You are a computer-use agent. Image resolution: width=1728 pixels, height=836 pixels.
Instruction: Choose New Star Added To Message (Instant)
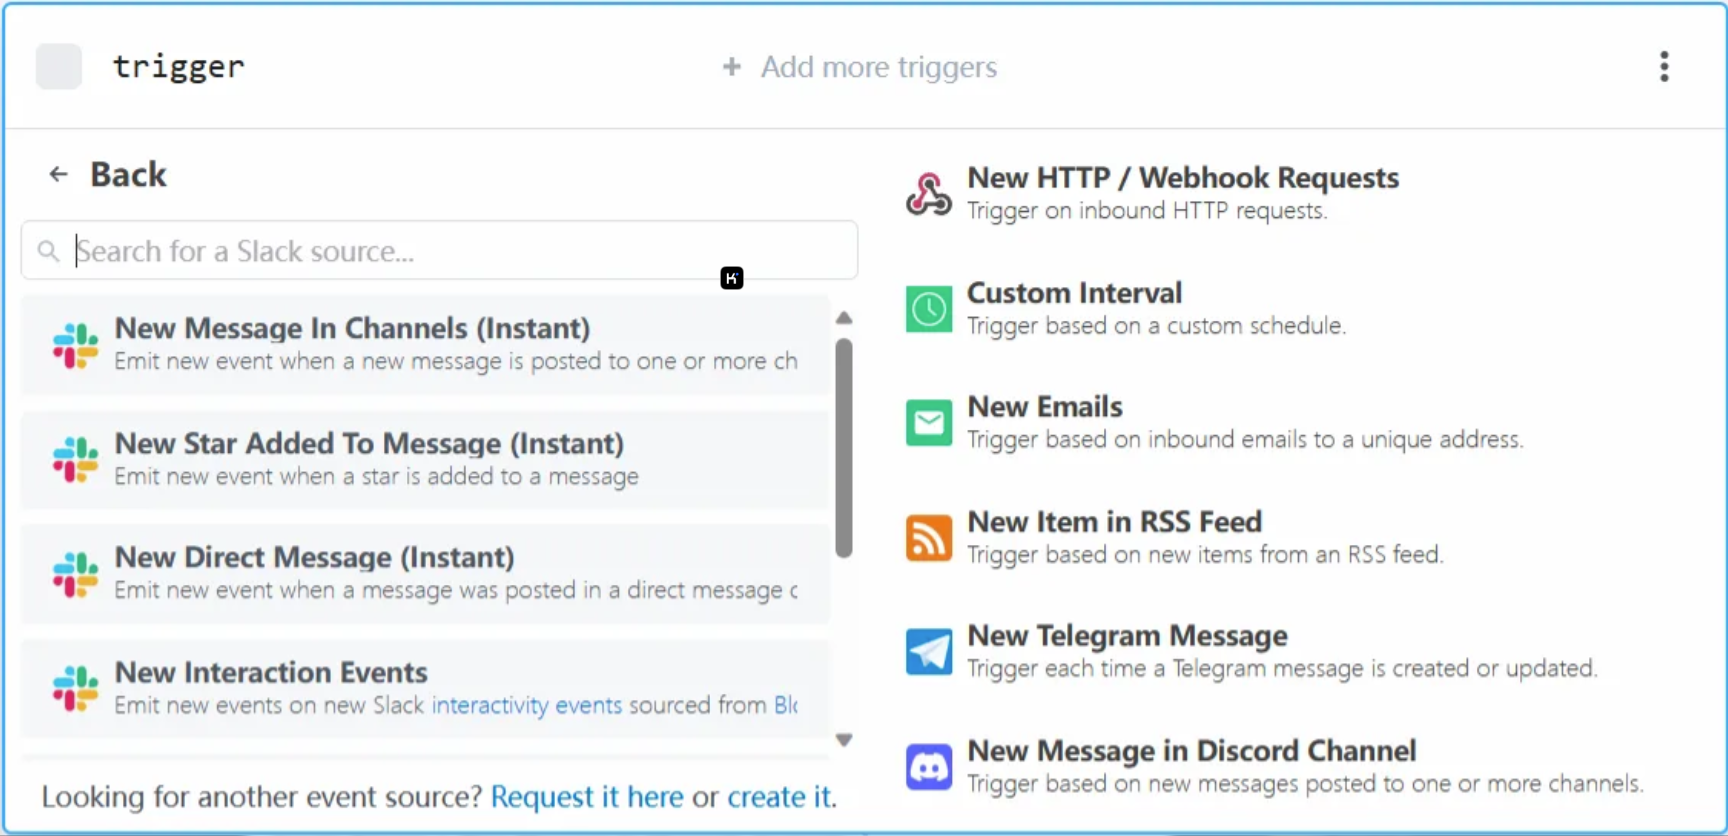click(x=425, y=460)
